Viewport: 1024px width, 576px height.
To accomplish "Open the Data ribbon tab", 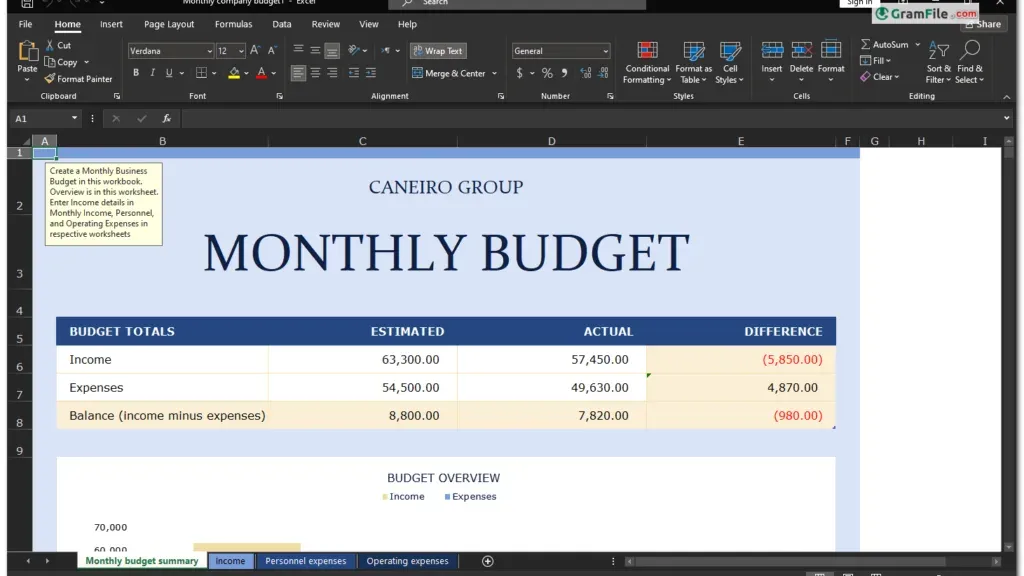I will pos(281,24).
